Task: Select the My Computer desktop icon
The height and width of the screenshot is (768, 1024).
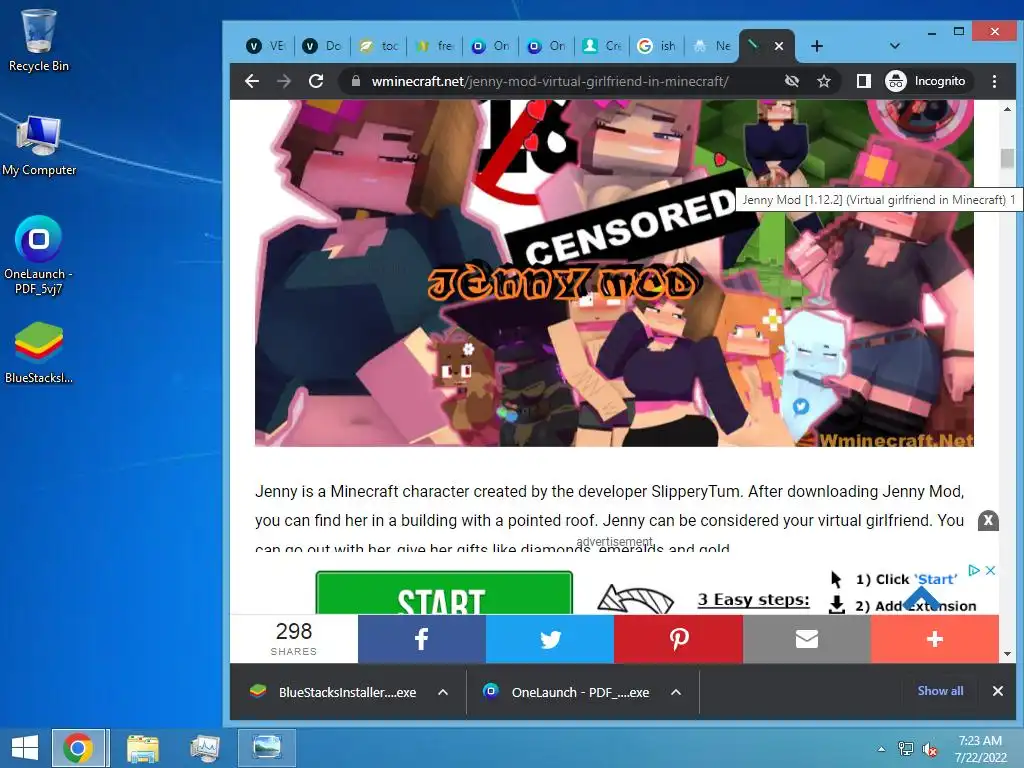Action: [39, 145]
